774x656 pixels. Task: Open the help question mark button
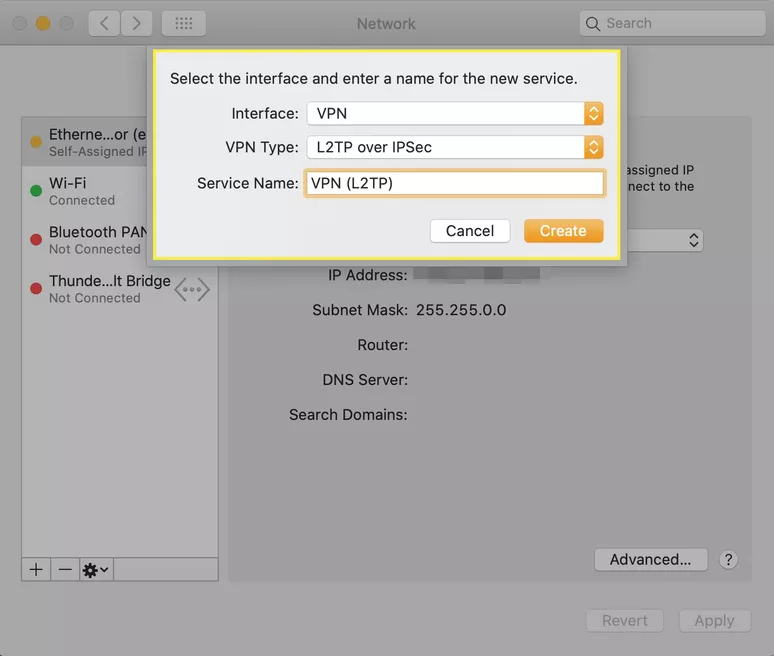coord(728,560)
